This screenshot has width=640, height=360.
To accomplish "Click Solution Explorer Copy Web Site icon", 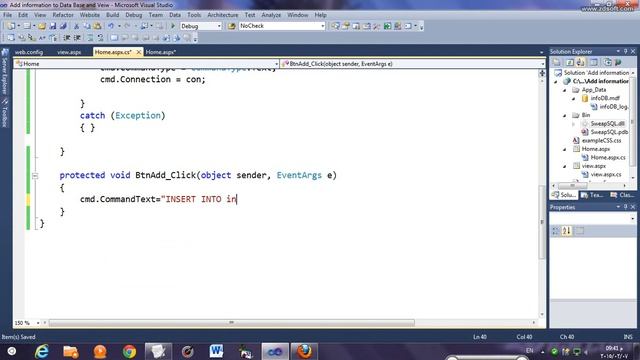I will (x=607, y=62).
